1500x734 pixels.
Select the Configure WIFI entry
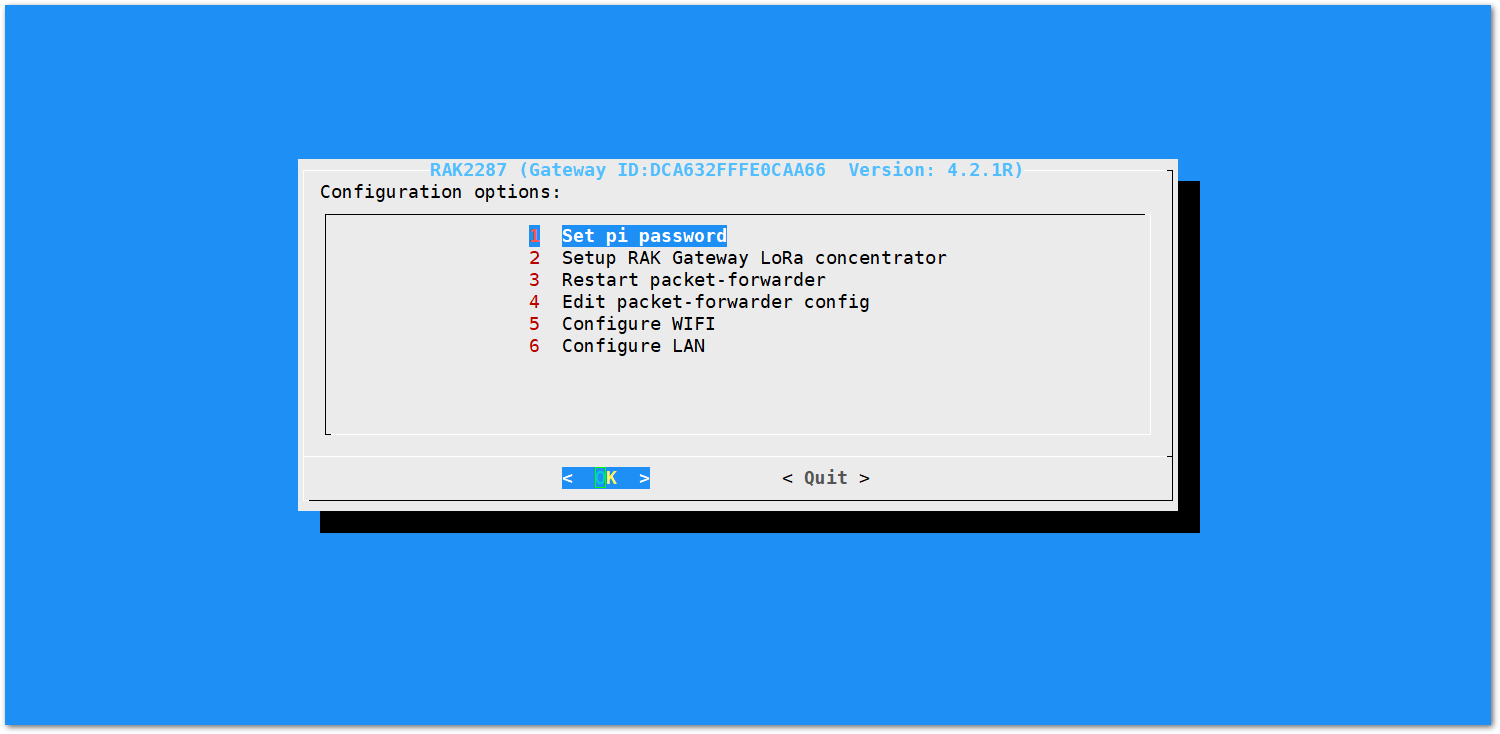639,324
